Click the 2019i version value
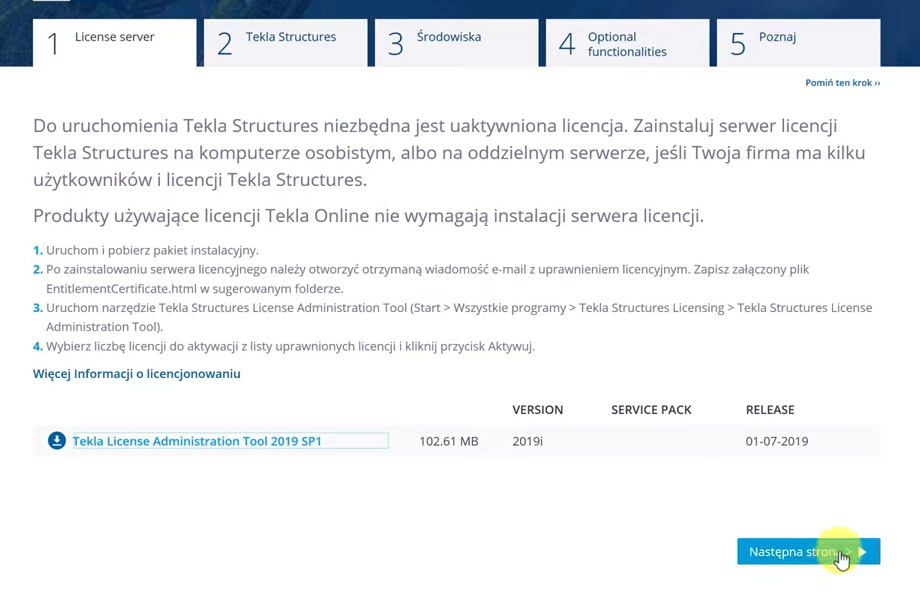Screen dimensions: 920x606 click(x=527, y=441)
